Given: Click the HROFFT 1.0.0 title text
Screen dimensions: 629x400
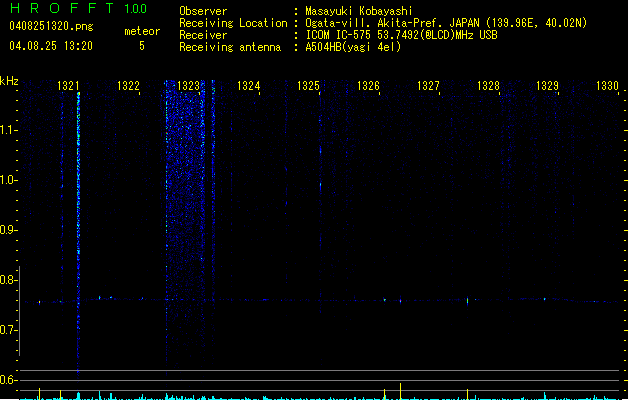Looking at the screenshot, I should pyautogui.click(x=79, y=8).
